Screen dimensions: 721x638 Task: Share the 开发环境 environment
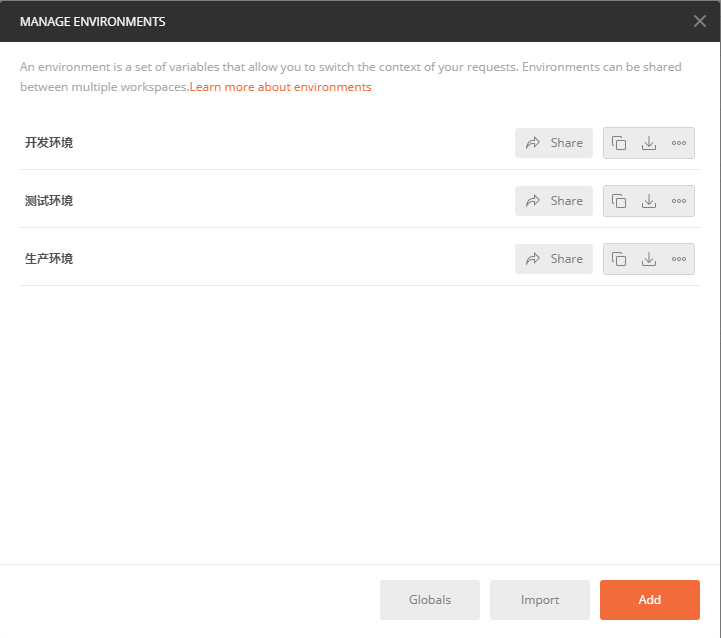coord(554,143)
